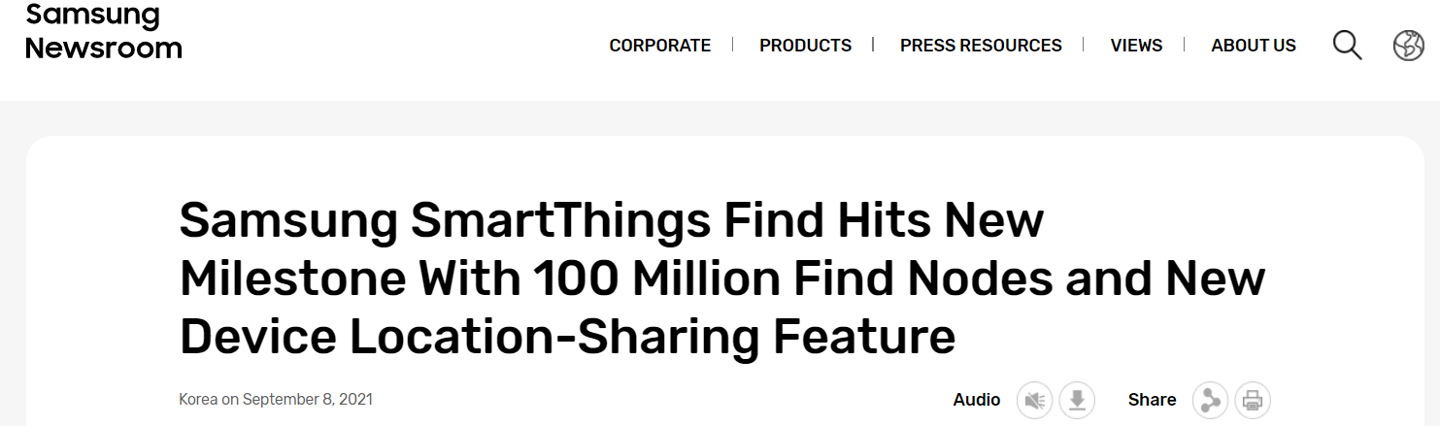Image resolution: width=1440 pixels, height=426 pixels.
Task: Go to Samsung Newsroom home logo
Action: coord(103,32)
